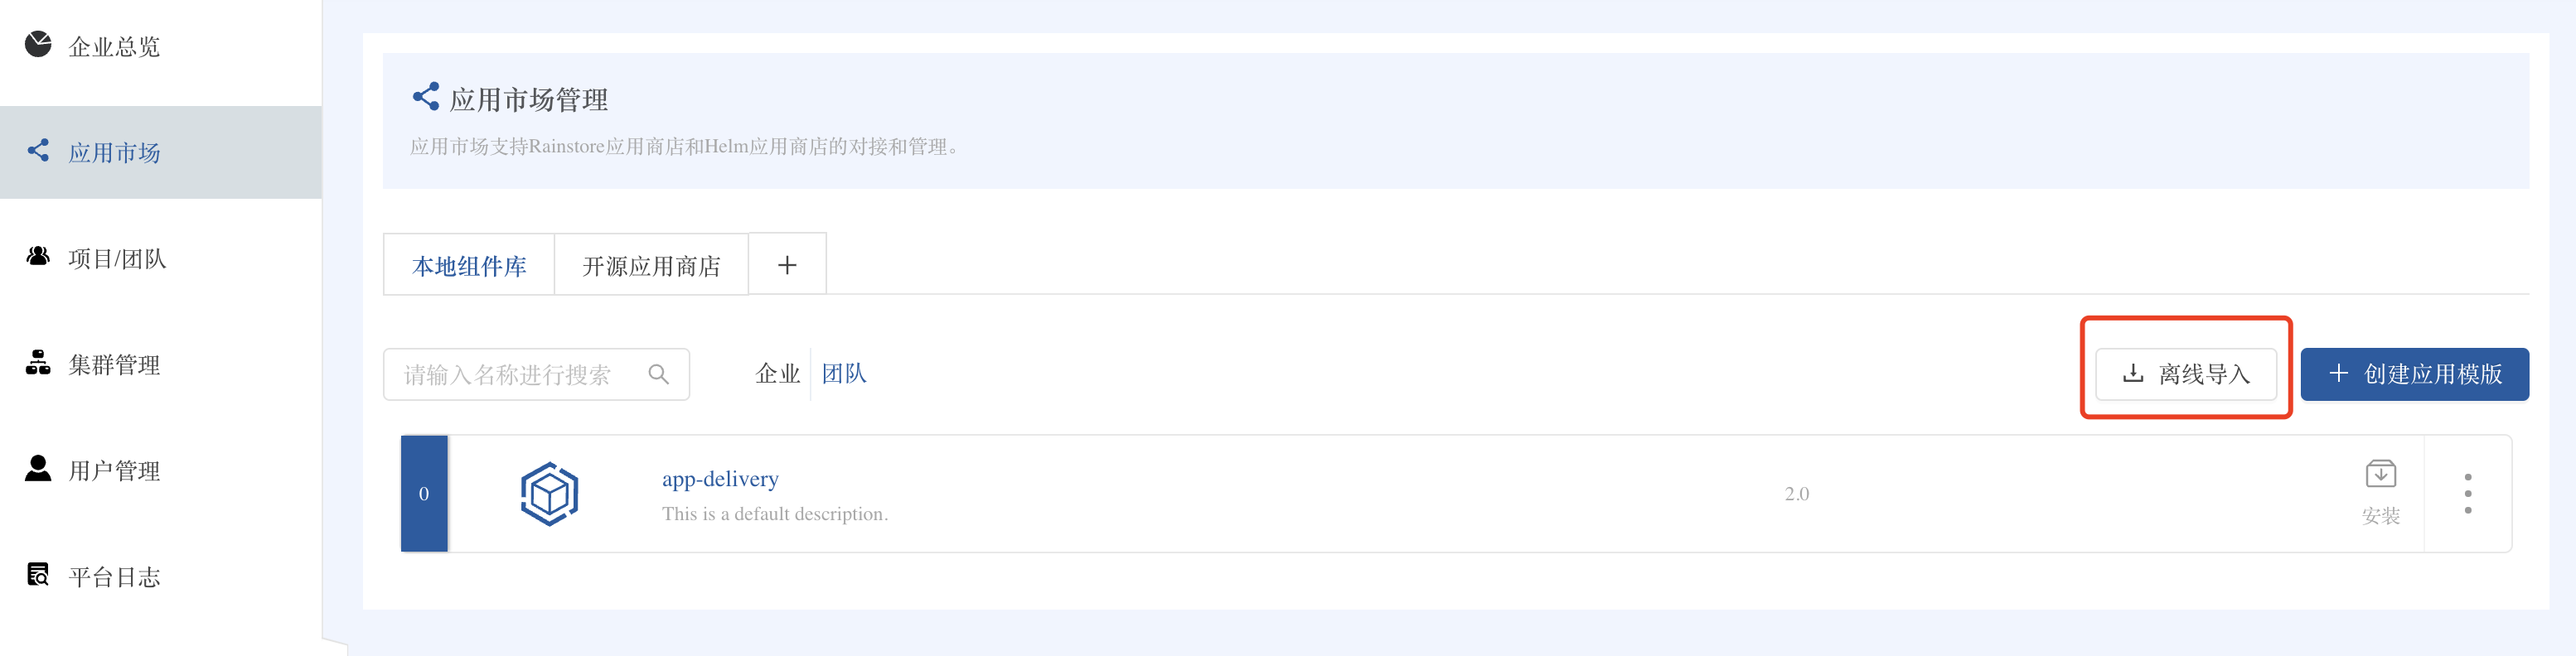Click the app-delivery cube icon
2576x656 pixels.
tap(549, 493)
